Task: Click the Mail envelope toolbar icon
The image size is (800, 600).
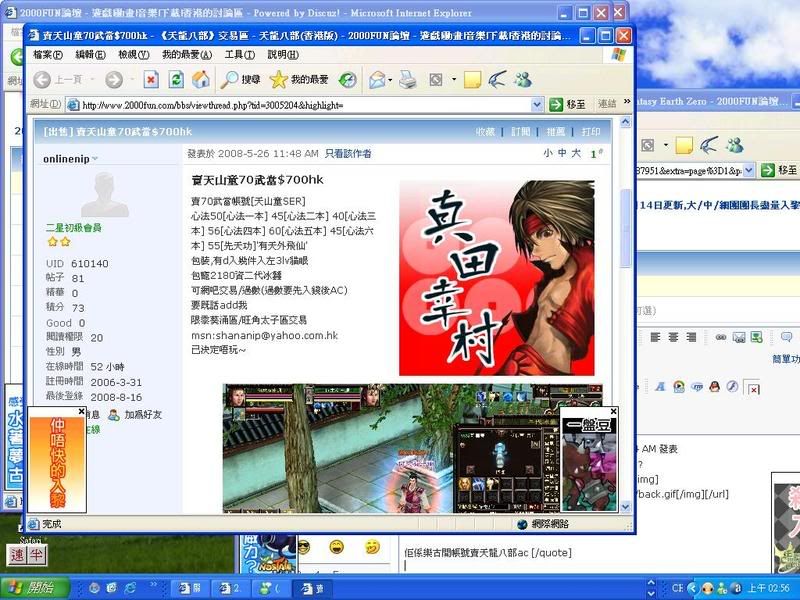Action: pos(377,80)
